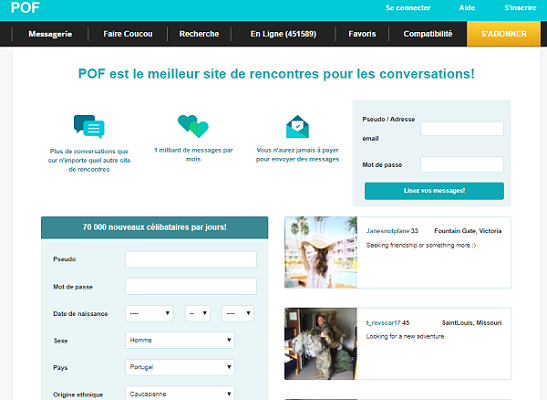This screenshot has width=547, height=400.
Task: Click the text 'Seeking friendship or something more :)'
Action: (421, 246)
